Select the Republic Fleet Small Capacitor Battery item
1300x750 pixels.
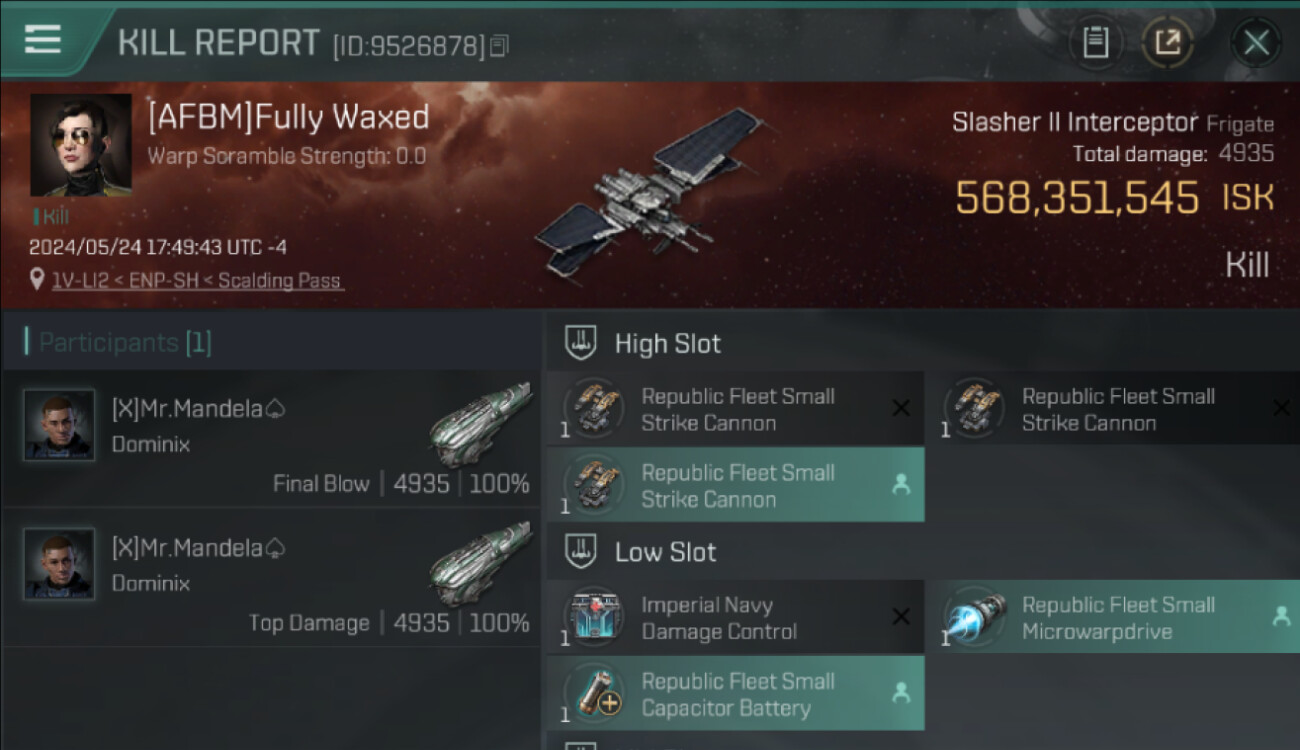[x=735, y=694]
